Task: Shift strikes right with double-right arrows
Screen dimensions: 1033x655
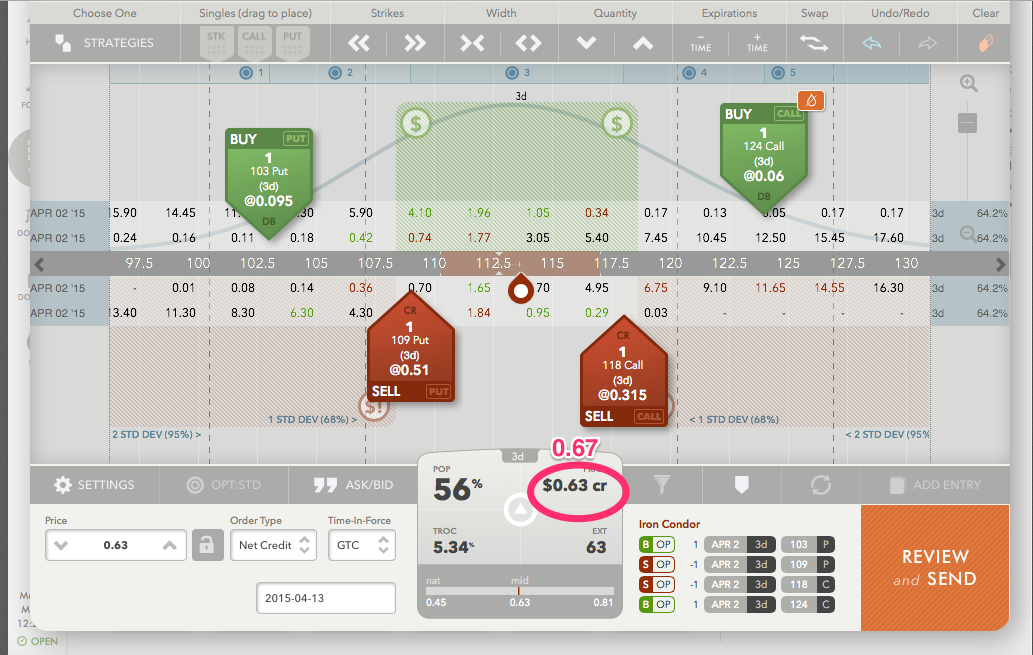Action: (415, 43)
